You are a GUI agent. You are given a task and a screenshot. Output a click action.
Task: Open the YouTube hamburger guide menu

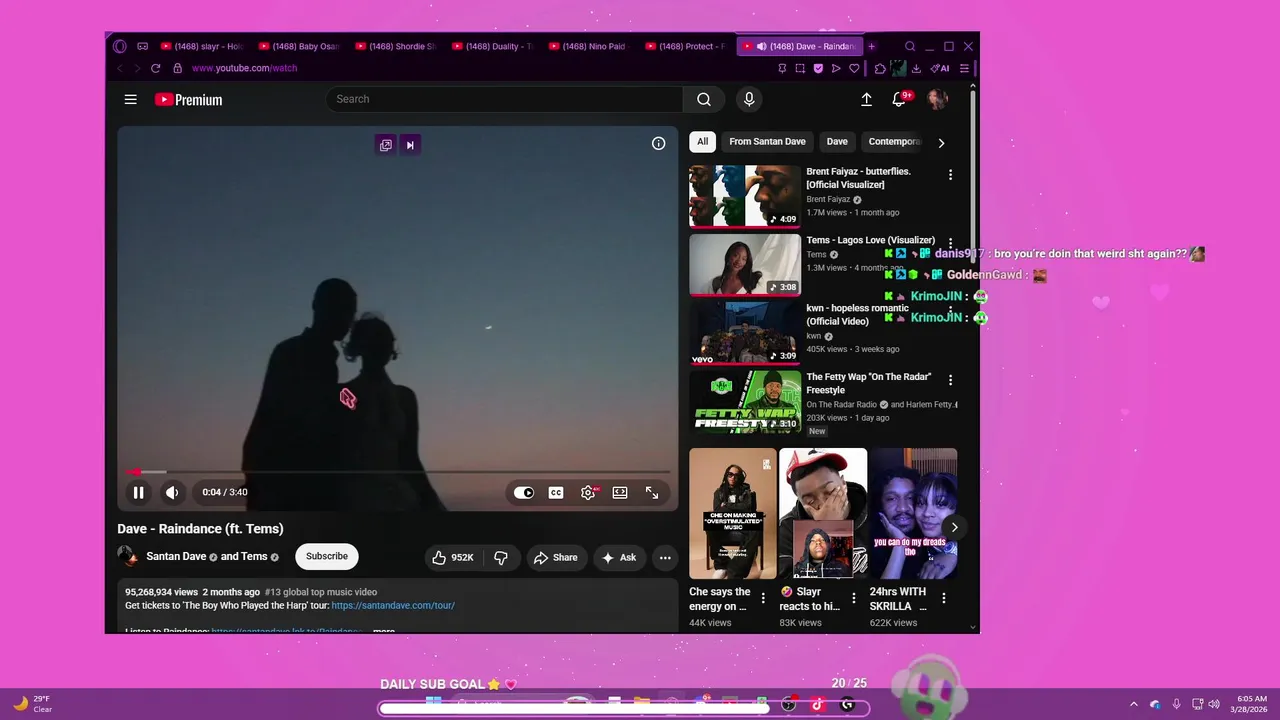coord(130,99)
